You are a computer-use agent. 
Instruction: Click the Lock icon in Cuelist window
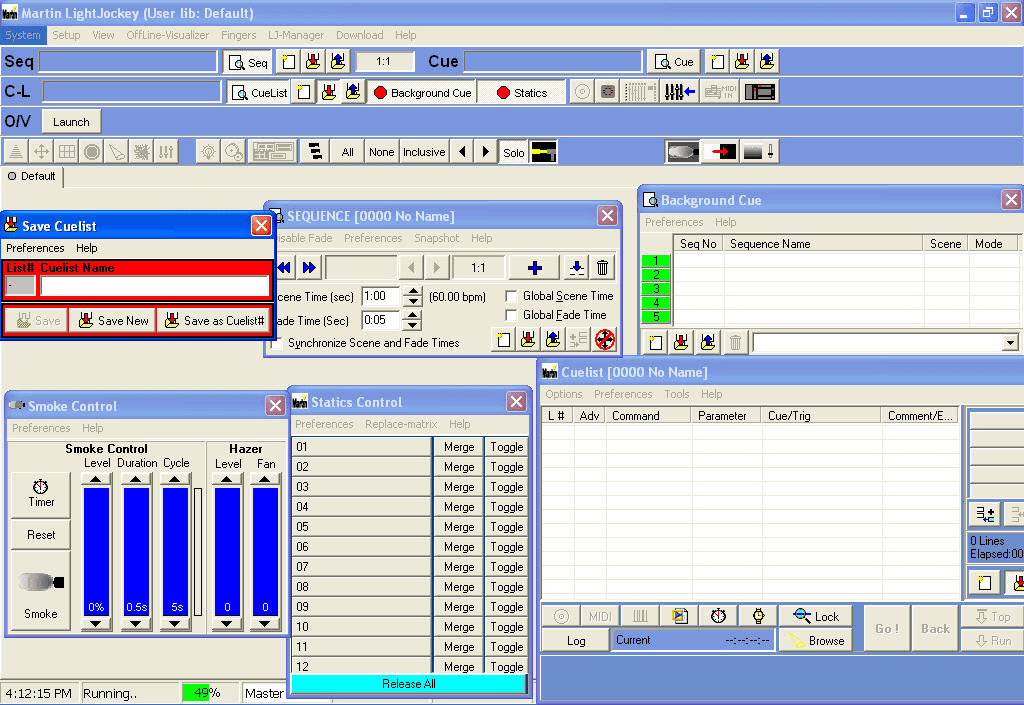click(814, 616)
